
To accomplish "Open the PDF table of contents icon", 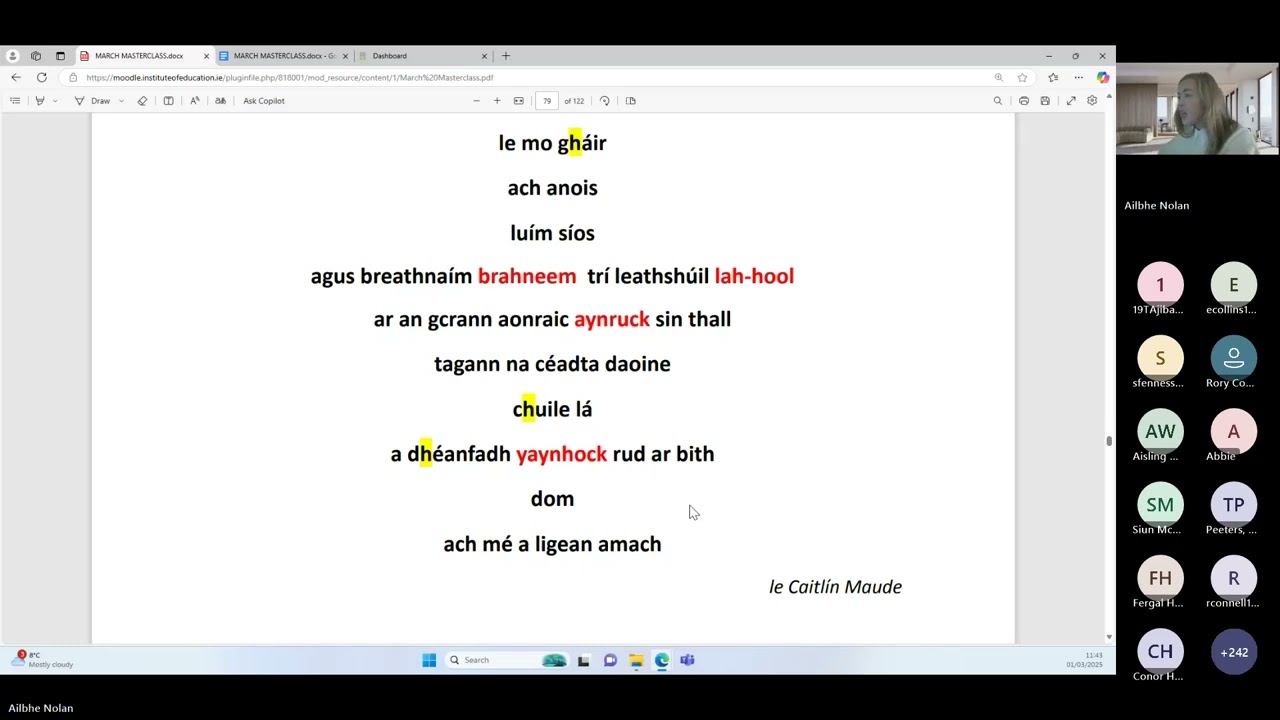I will [x=15, y=101].
